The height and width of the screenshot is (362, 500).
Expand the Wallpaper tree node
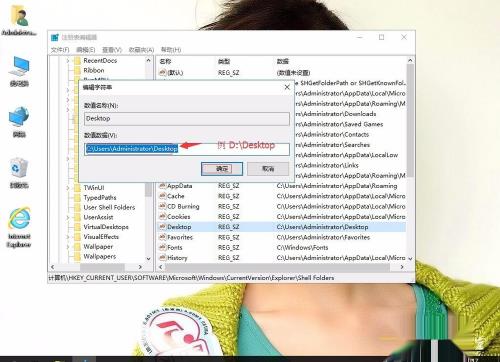click(x=68, y=247)
